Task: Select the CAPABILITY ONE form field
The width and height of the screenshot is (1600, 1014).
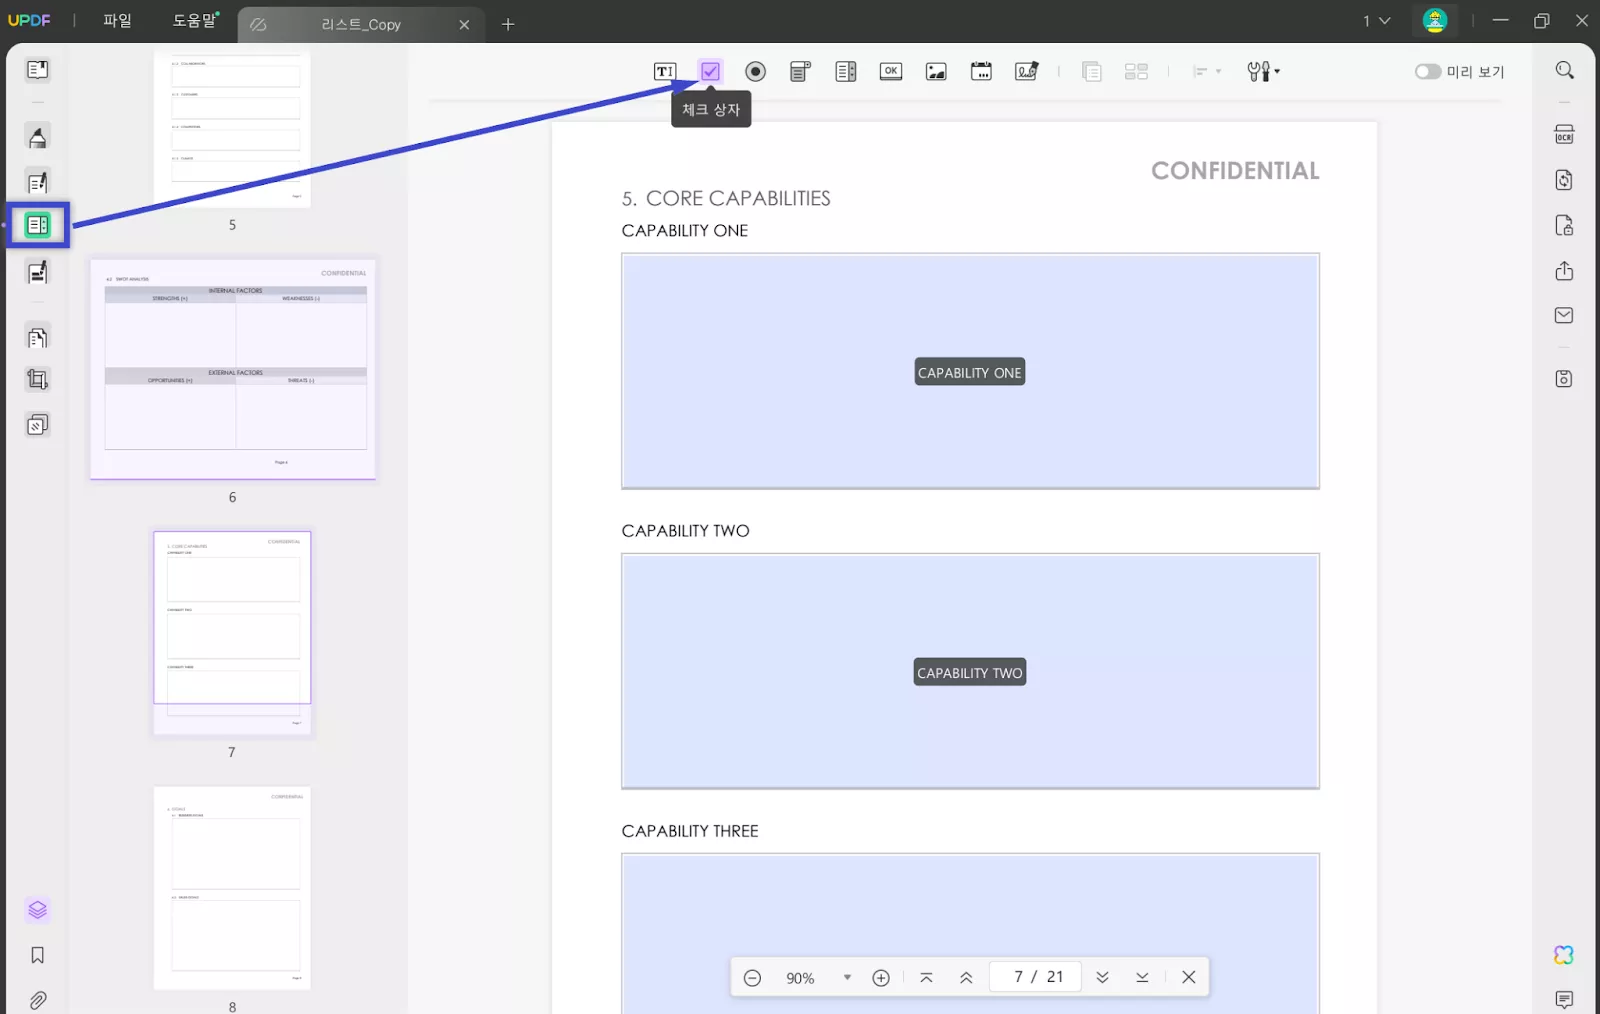Action: (x=970, y=371)
